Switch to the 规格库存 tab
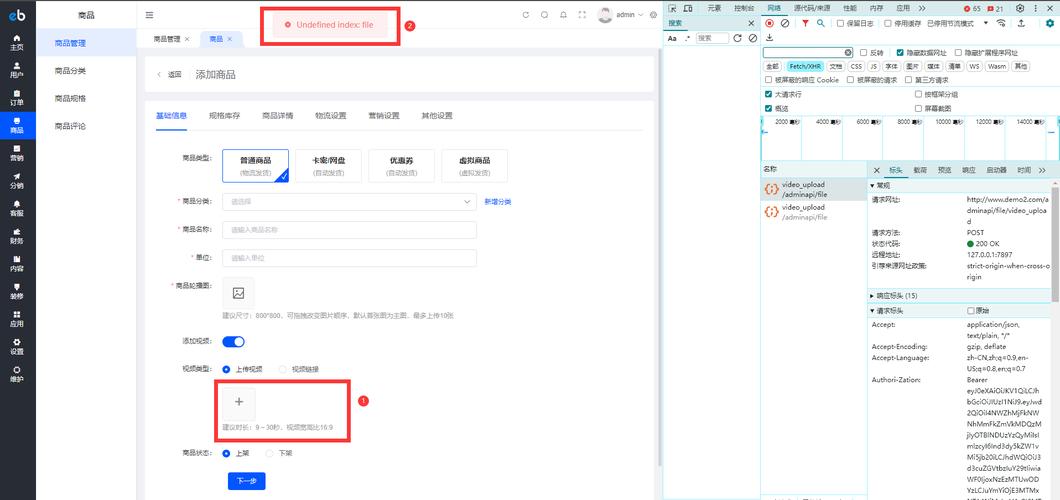This screenshot has width=1060, height=500. 224,116
